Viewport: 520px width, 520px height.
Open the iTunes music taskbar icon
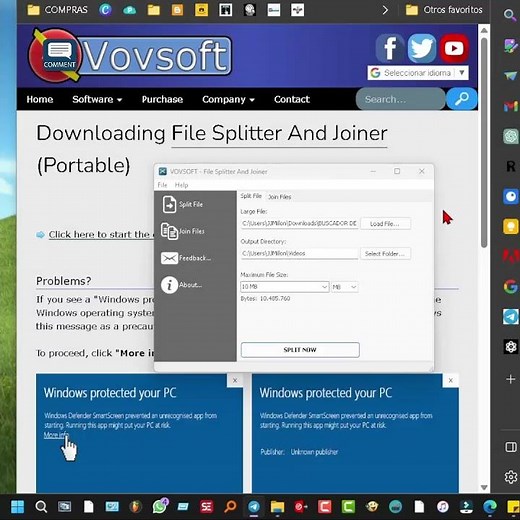[443, 507]
